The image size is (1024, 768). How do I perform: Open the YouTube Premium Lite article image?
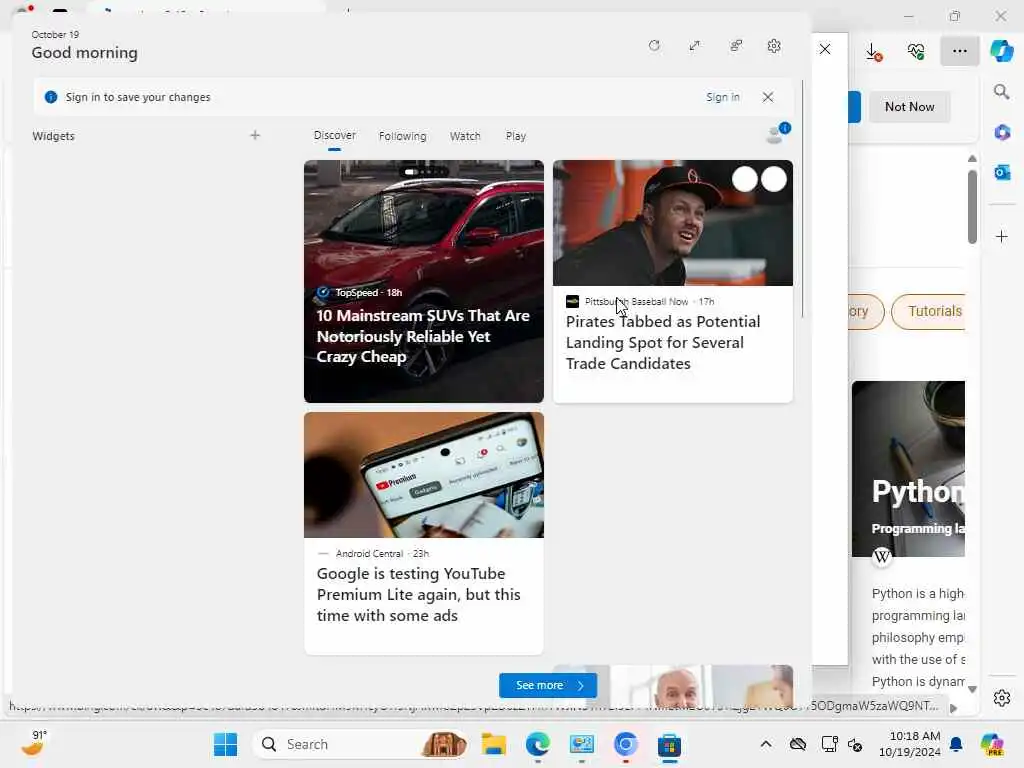tap(424, 475)
